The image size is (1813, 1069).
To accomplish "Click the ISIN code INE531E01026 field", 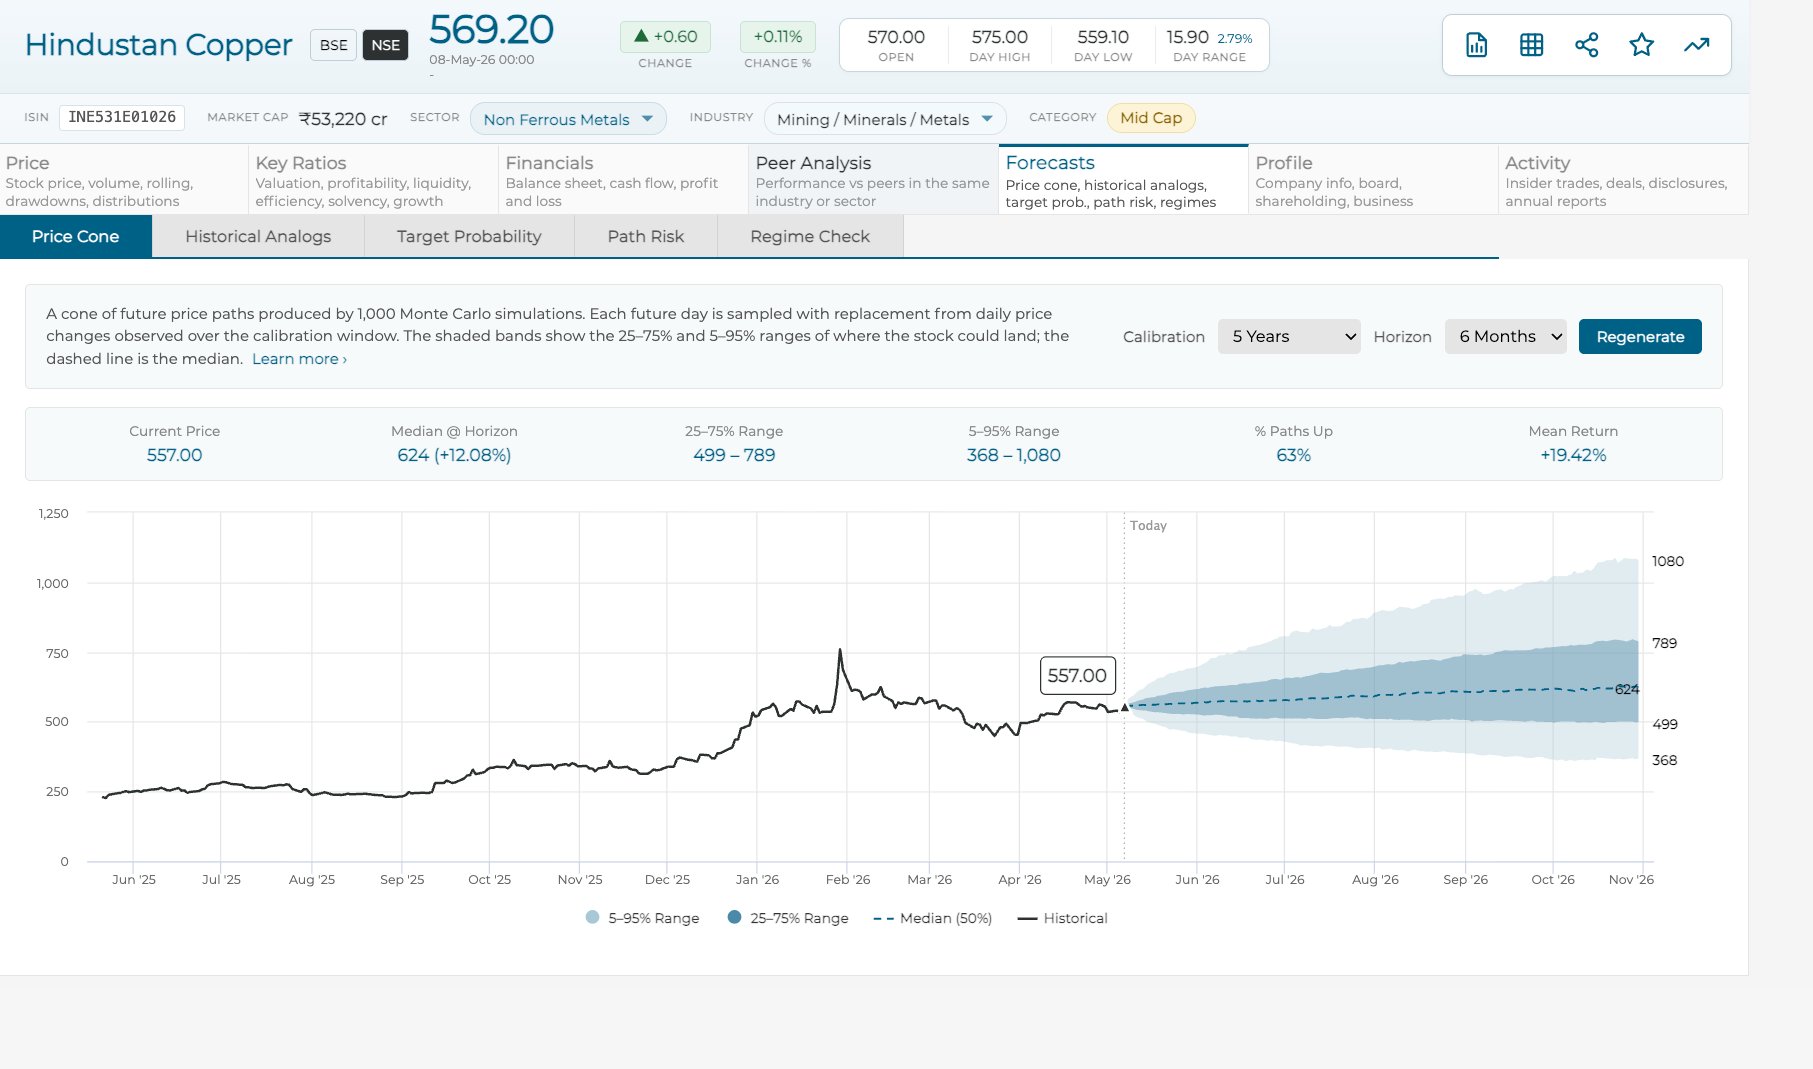I will 122,117.
